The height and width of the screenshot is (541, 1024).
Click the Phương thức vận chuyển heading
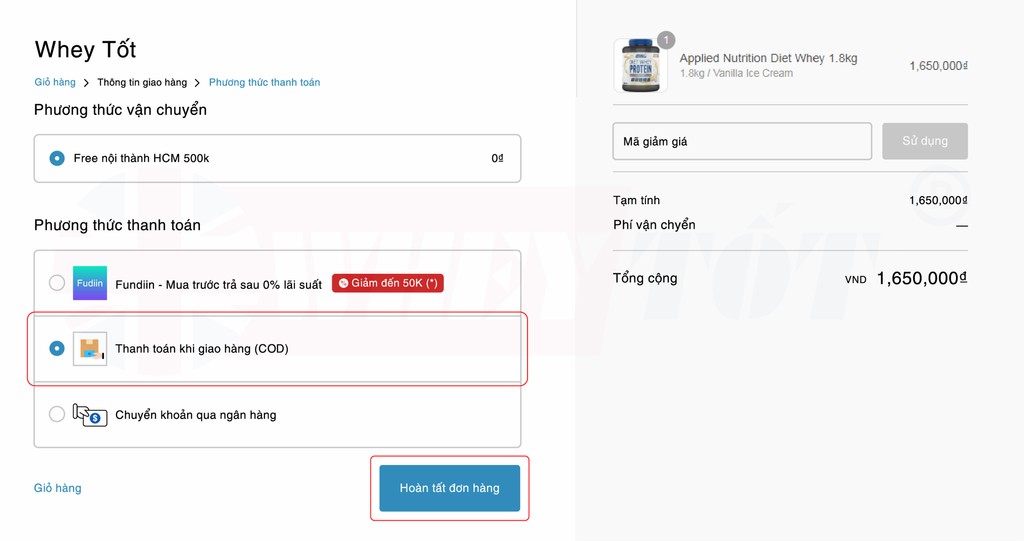pos(120,110)
